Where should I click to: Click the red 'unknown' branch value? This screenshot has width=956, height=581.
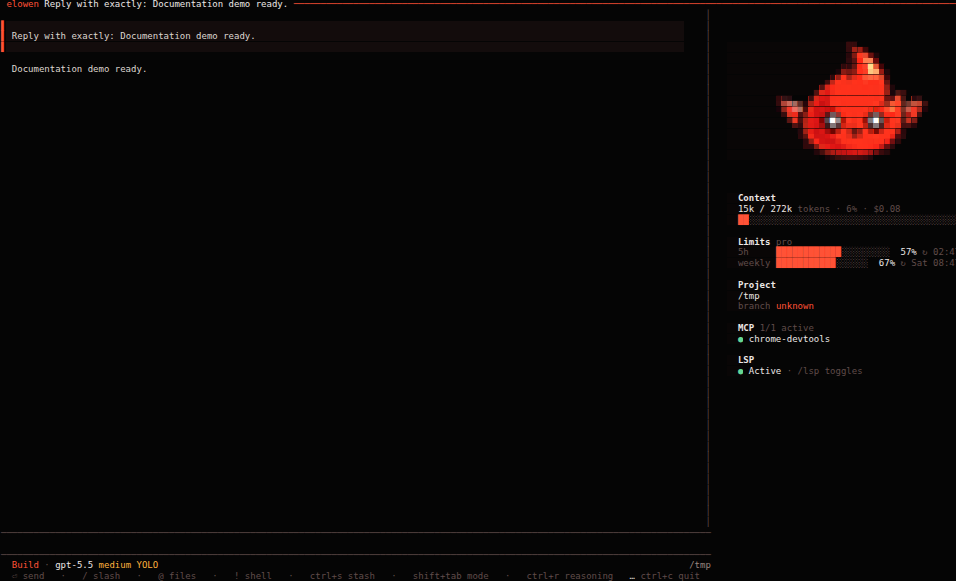pyautogui.click(x=794, y=306)
